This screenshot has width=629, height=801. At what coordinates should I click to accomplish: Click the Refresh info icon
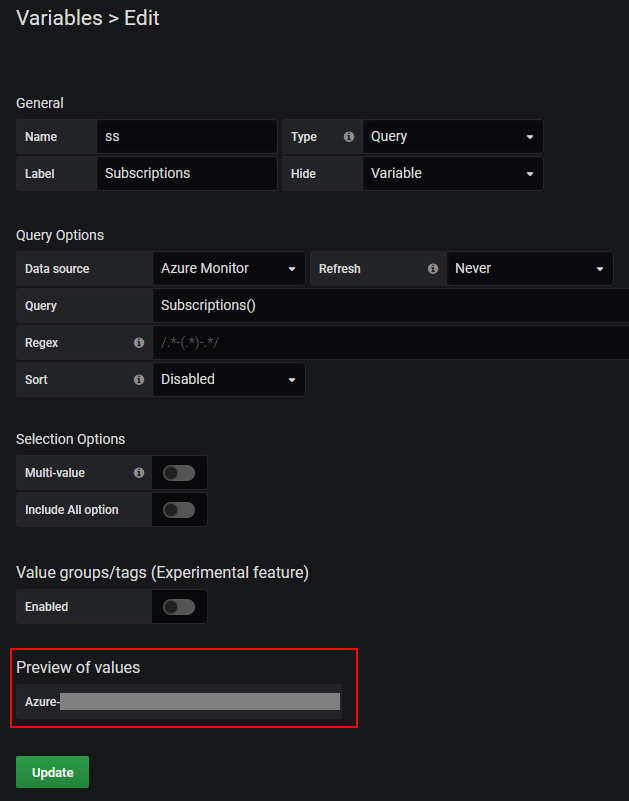(x=433, y=269)
